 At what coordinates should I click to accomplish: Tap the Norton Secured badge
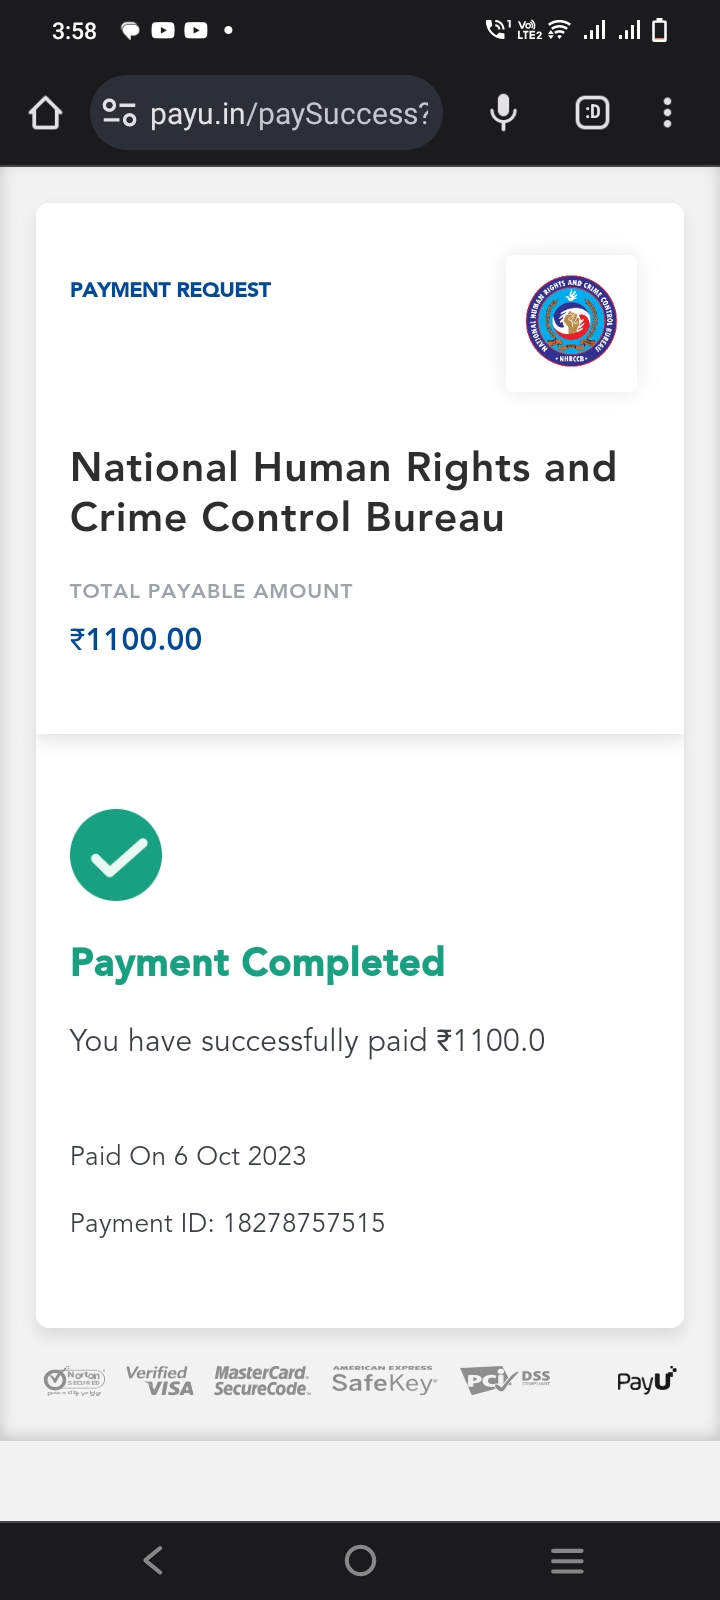(74, 1381)
